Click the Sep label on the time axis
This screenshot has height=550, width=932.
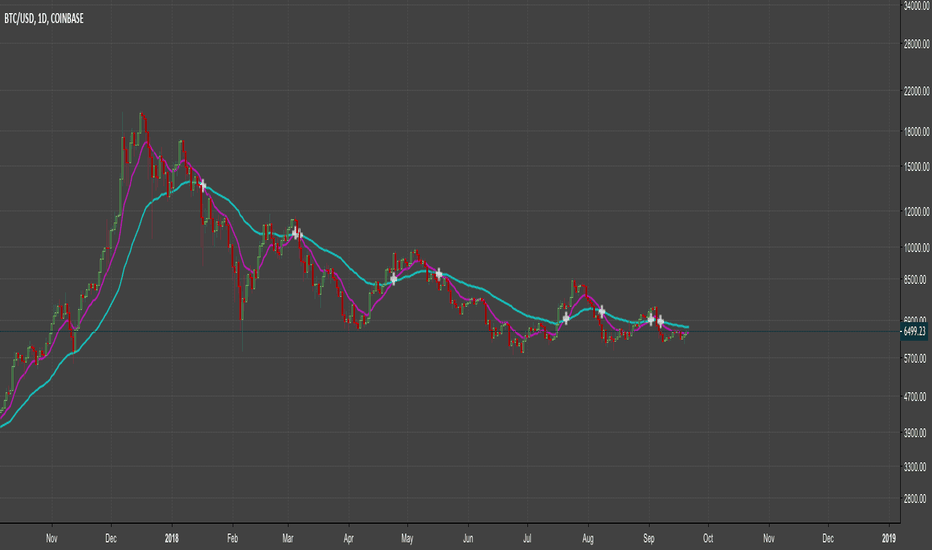point(648,539)
